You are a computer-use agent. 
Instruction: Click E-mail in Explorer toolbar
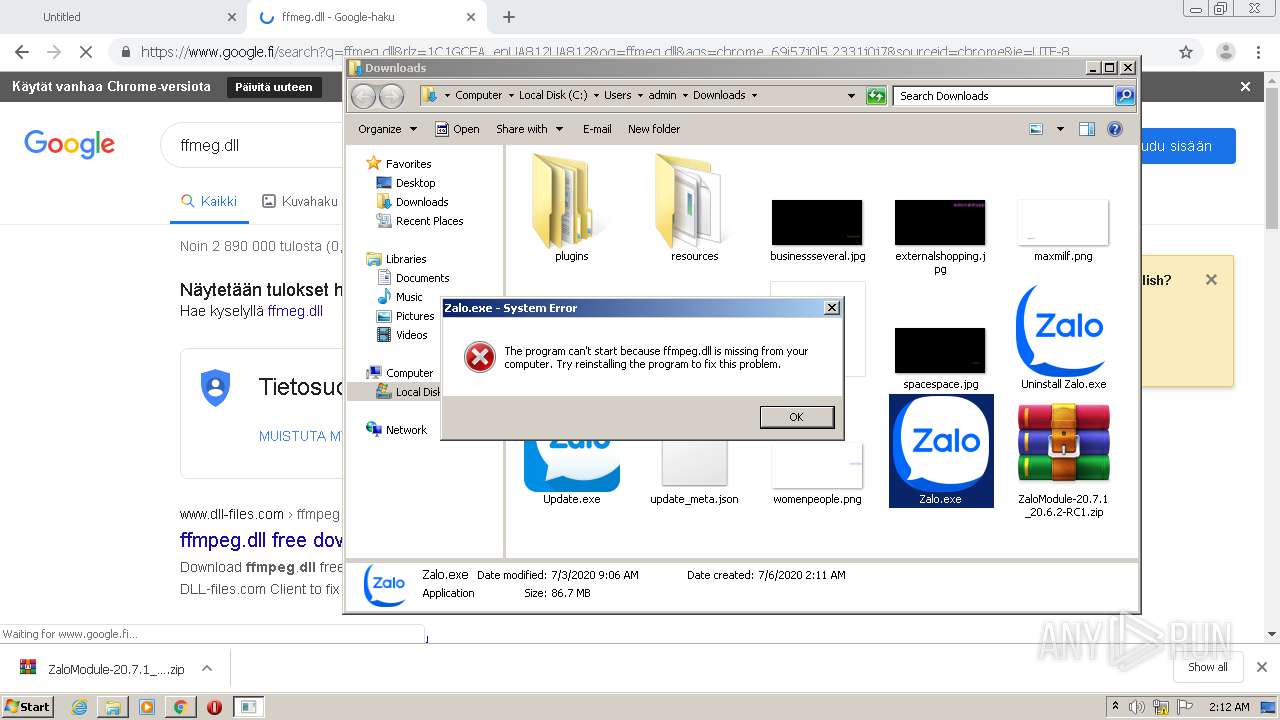pos(597,129)
